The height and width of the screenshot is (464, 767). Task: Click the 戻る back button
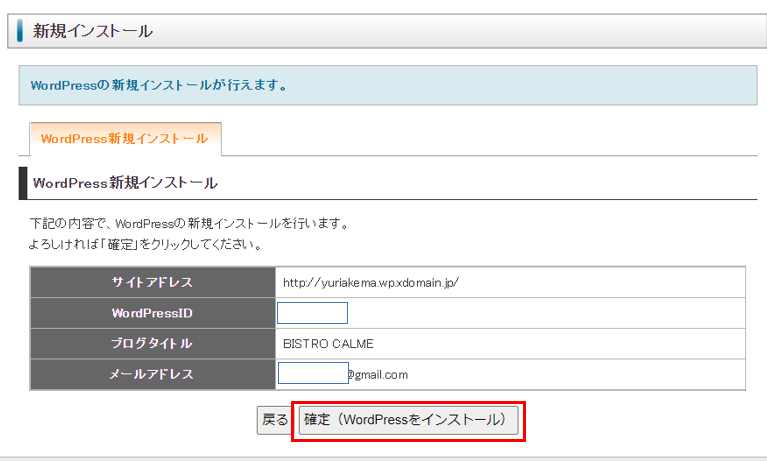(x=274, y=420)
